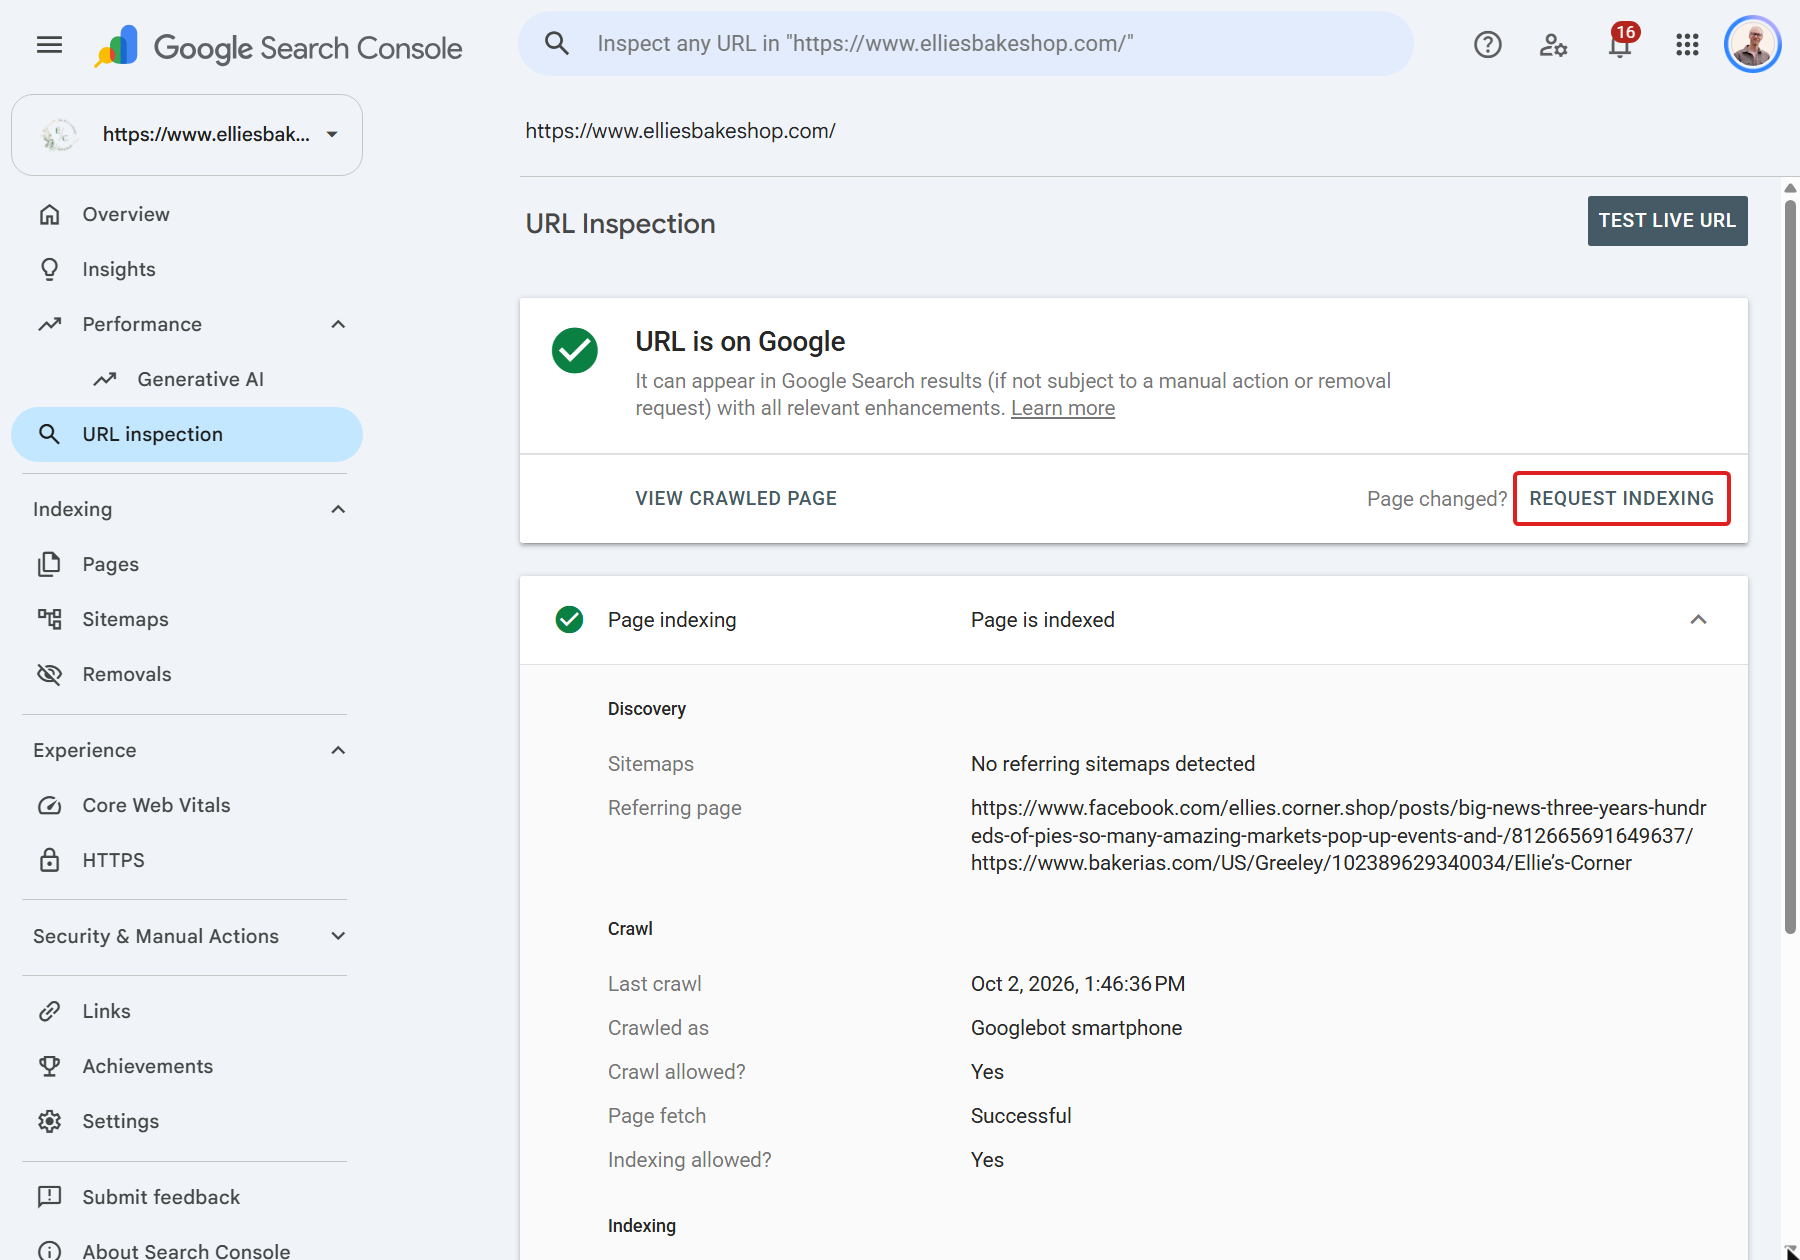Screen dimensions: 1800x1260
Task: Click "No referring sitemaps detected" text
Action: point(1113,764)
